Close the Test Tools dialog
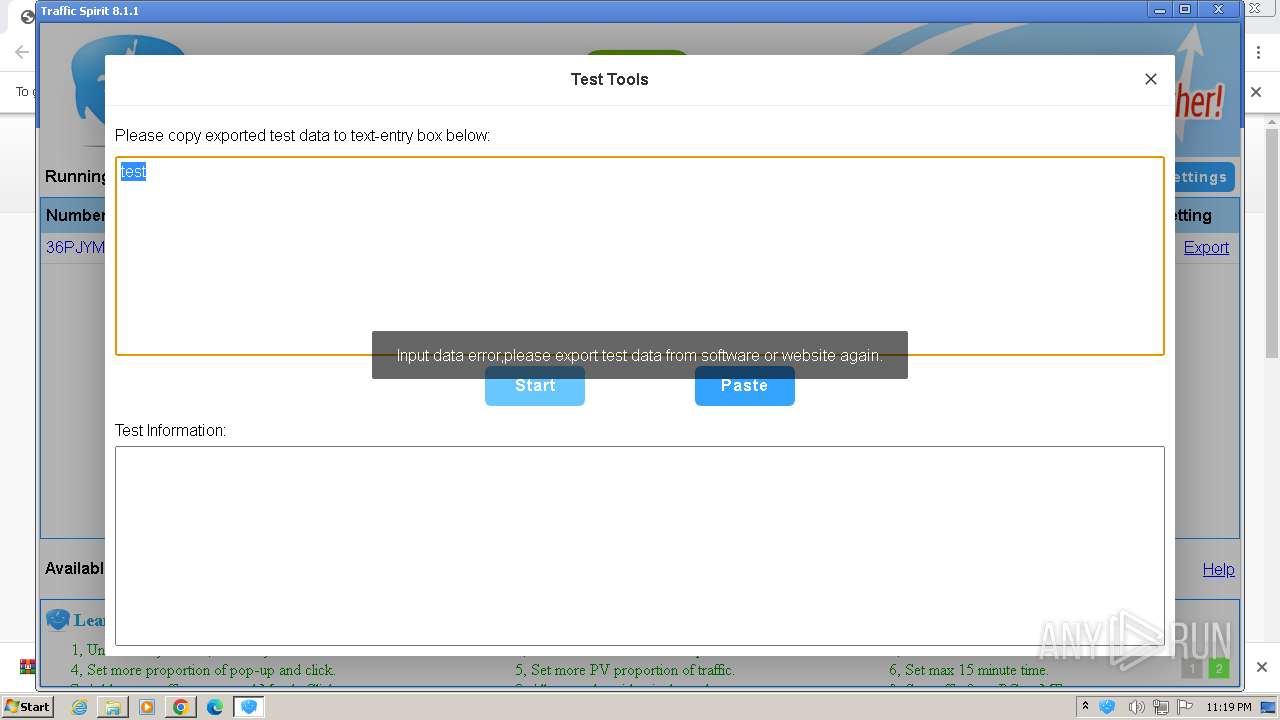Screen dimensions: 1280x720 click(x=1151, y=79)
